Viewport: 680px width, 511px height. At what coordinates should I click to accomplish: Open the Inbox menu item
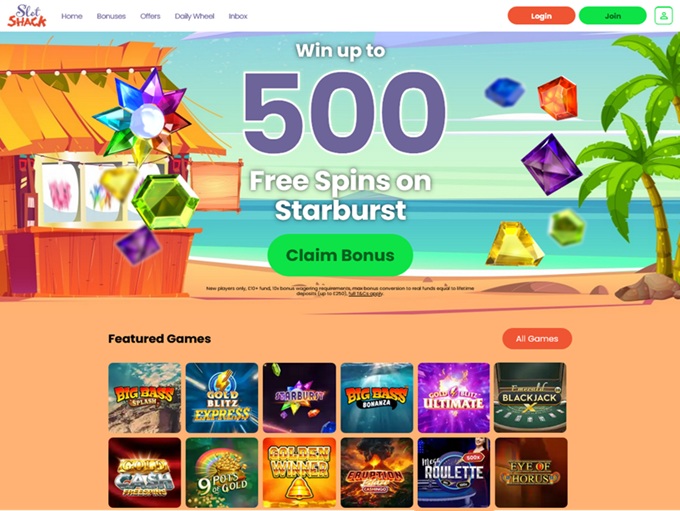click(238, 16)
